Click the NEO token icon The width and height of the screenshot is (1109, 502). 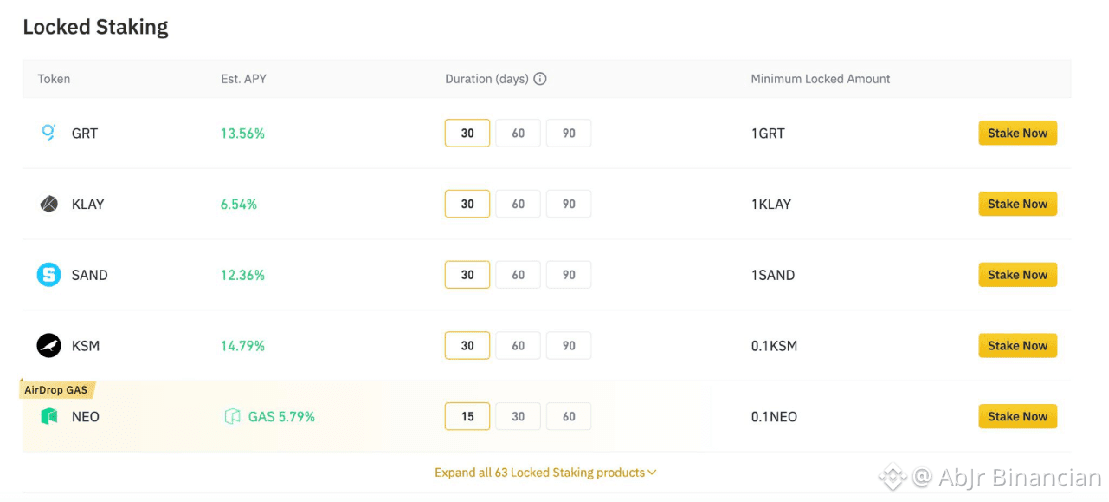(x=49, y=416)
